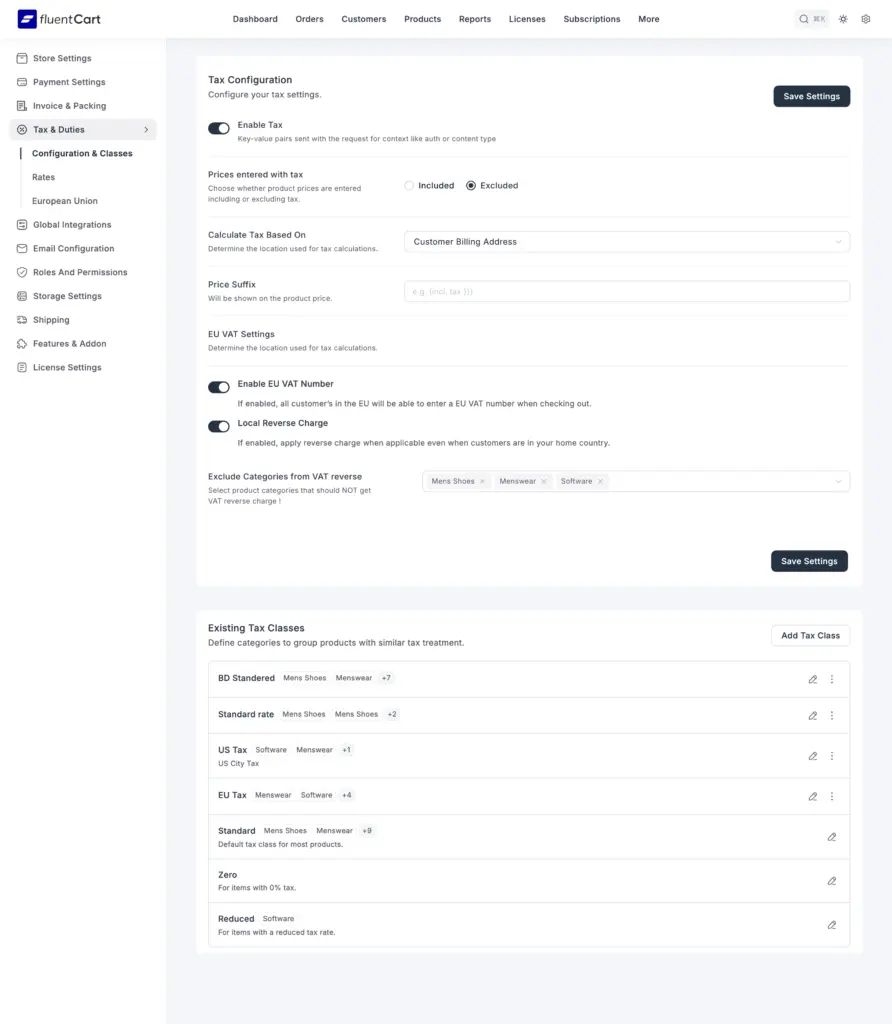
Task: Open the settings gear icon in header
Action: (866, 19)
